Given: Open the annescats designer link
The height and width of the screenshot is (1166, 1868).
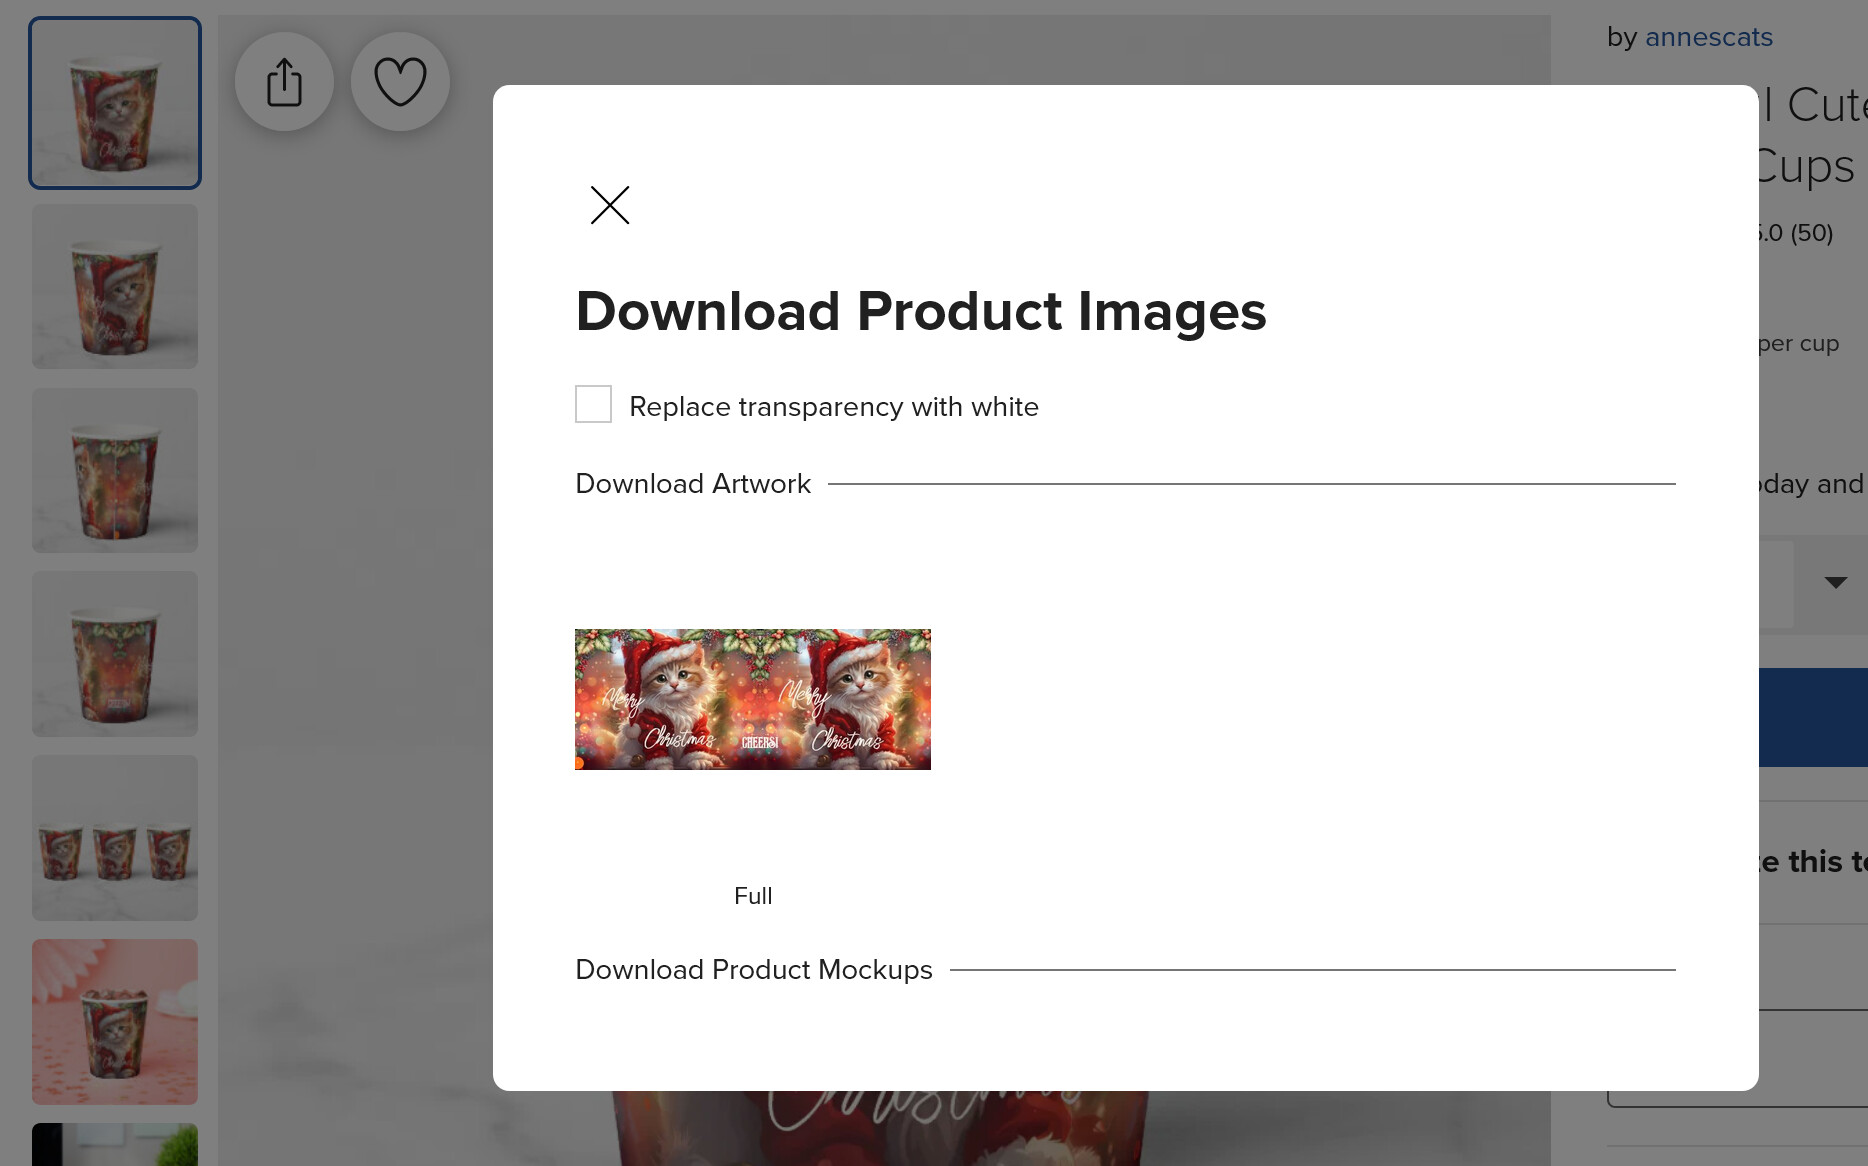Looking at the screenshot, I should coord(1708,37).
